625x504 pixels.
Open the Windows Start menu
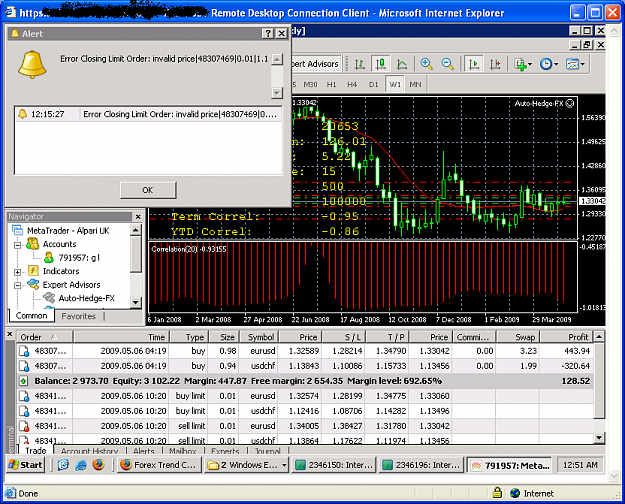[26, 465]
